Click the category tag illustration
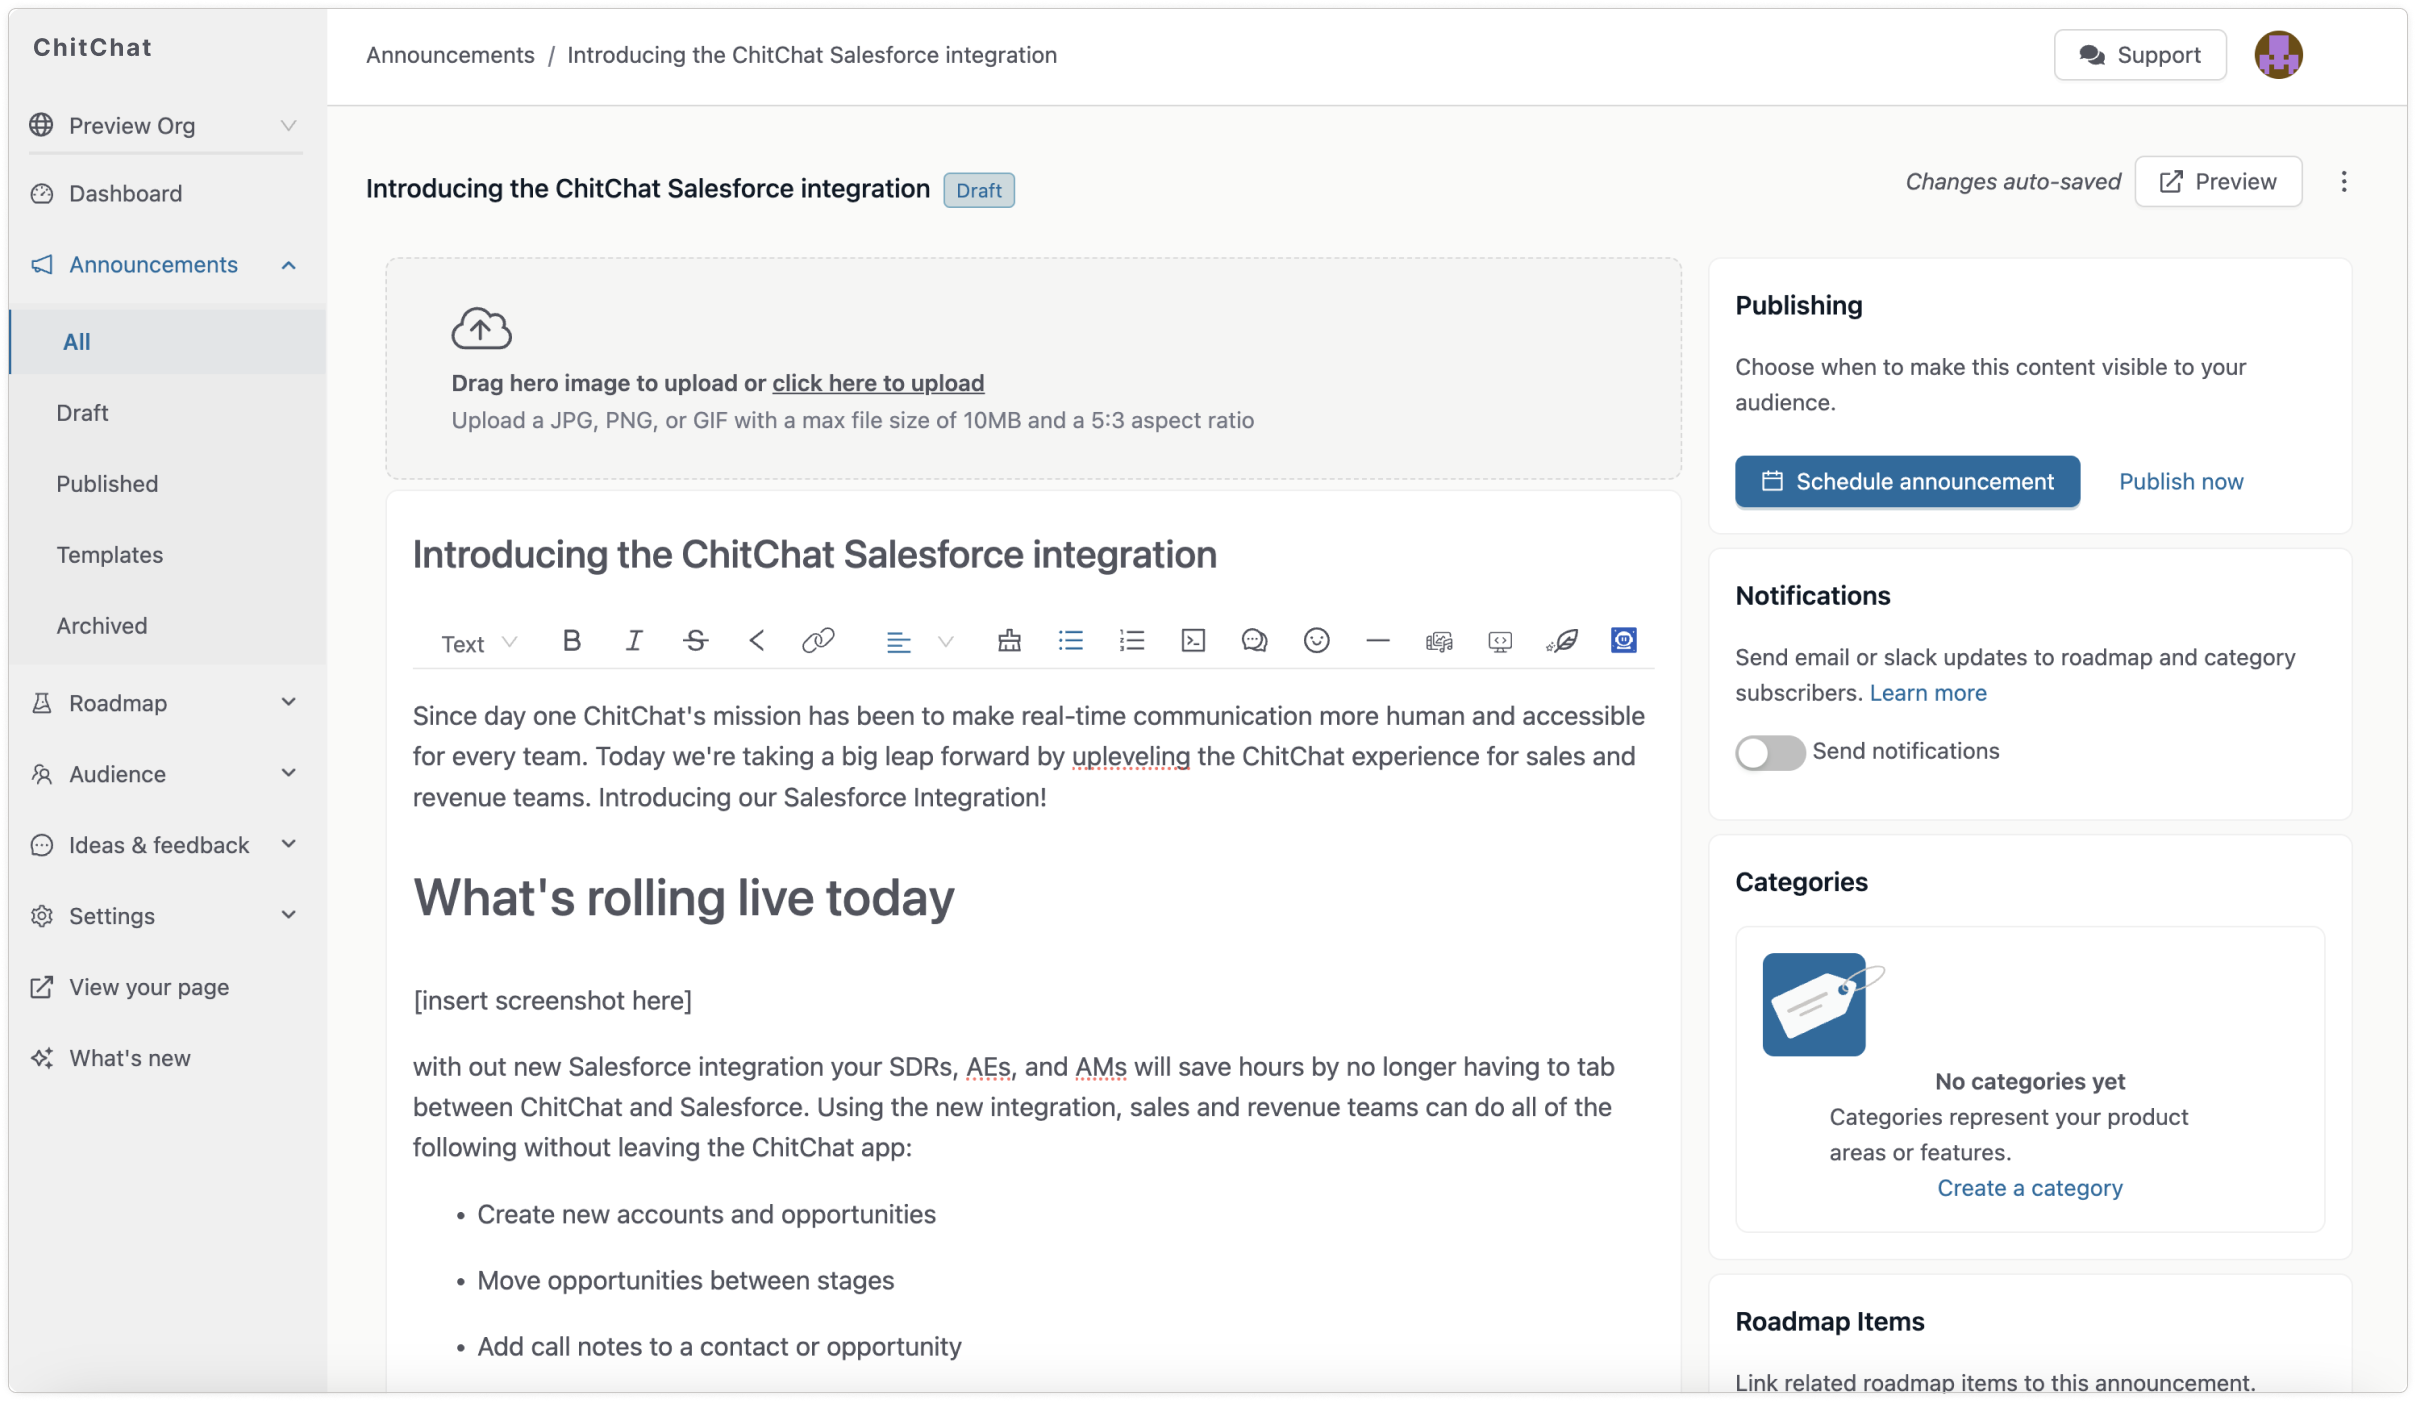 [1822, 1004]
